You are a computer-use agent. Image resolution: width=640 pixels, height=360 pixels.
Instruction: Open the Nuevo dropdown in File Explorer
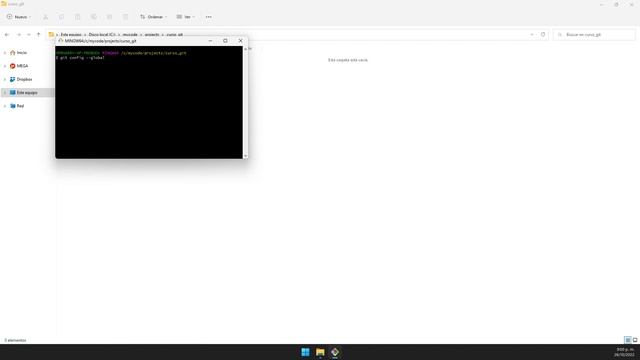tap(19, 17)
